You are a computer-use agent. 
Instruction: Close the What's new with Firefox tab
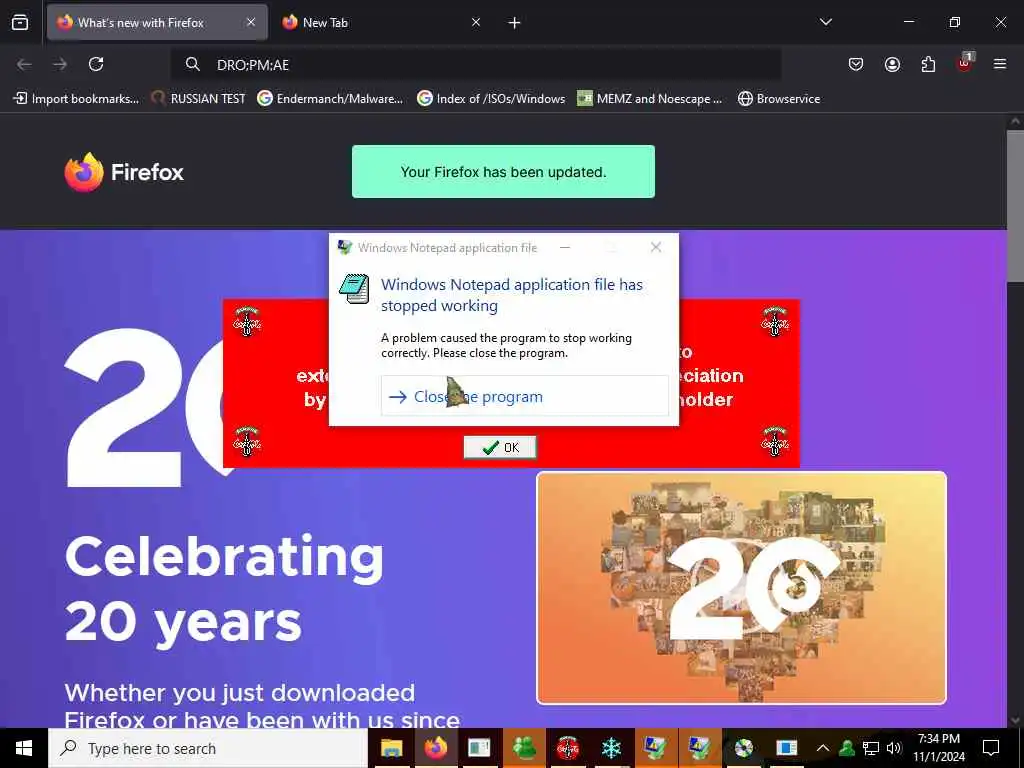tap(251, 23)
